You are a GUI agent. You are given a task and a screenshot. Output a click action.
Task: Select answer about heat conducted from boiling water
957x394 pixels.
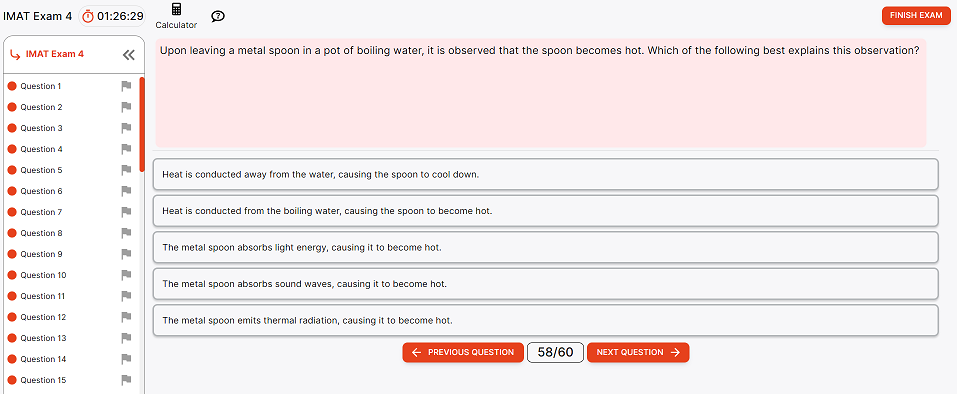545,211
